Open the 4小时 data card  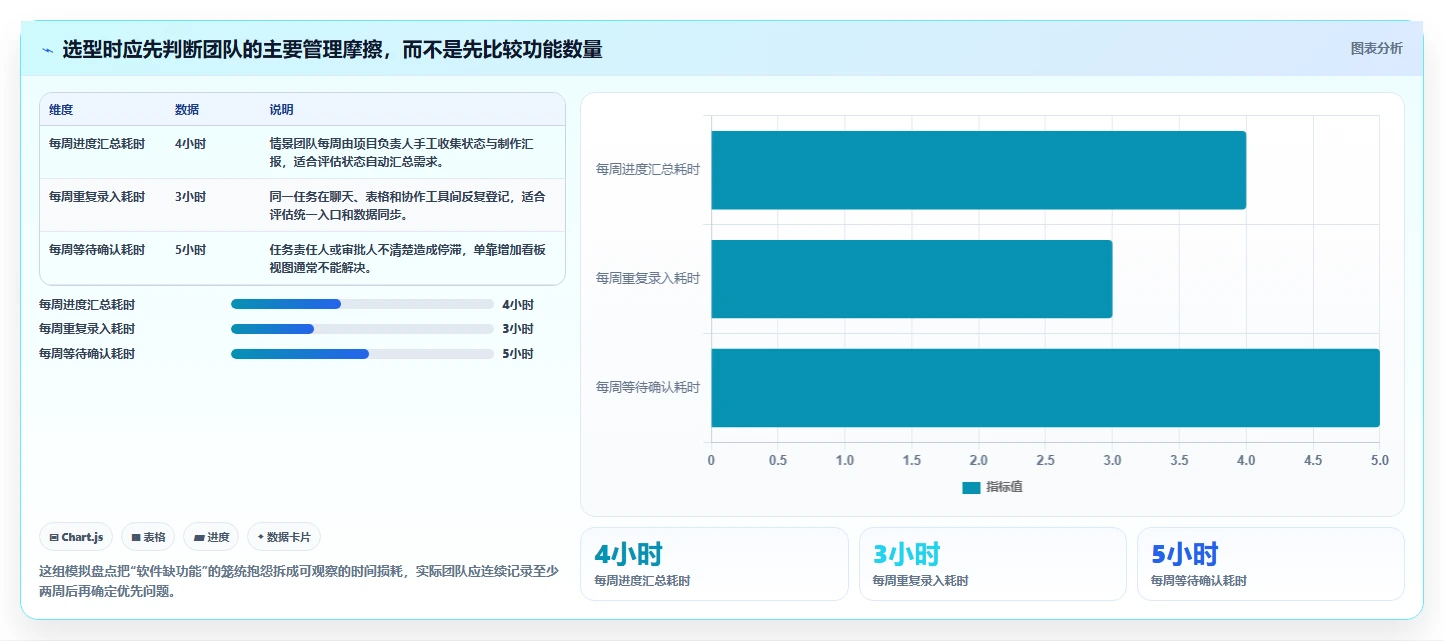point(714,564)
